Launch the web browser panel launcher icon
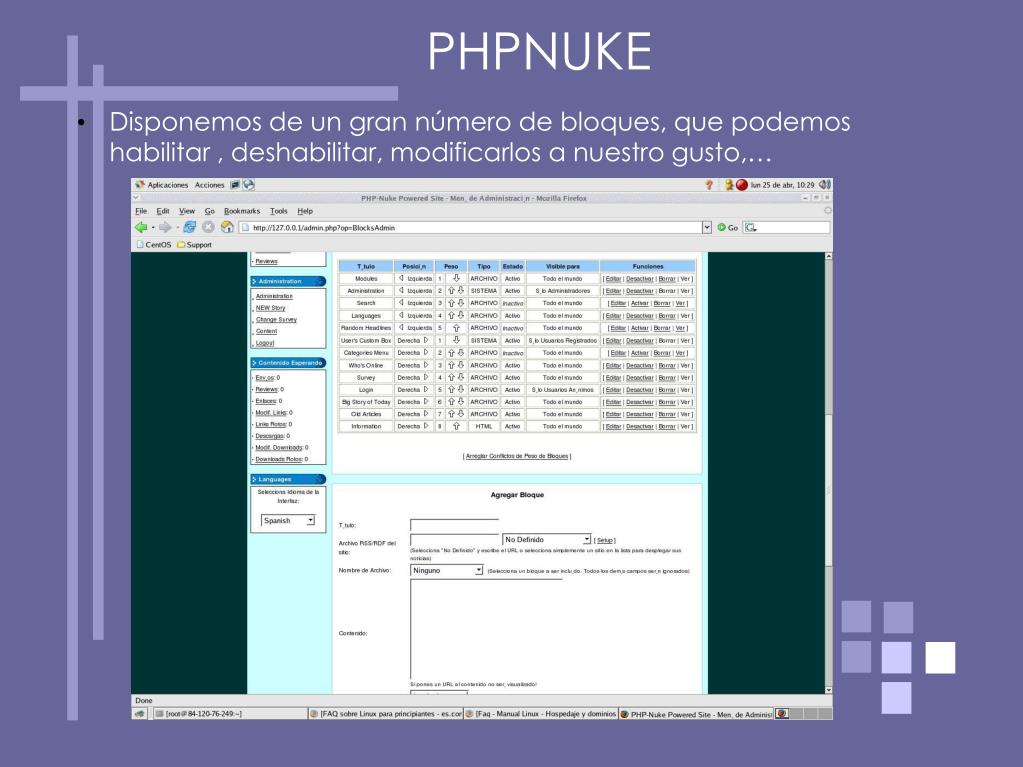 [249, 185]
